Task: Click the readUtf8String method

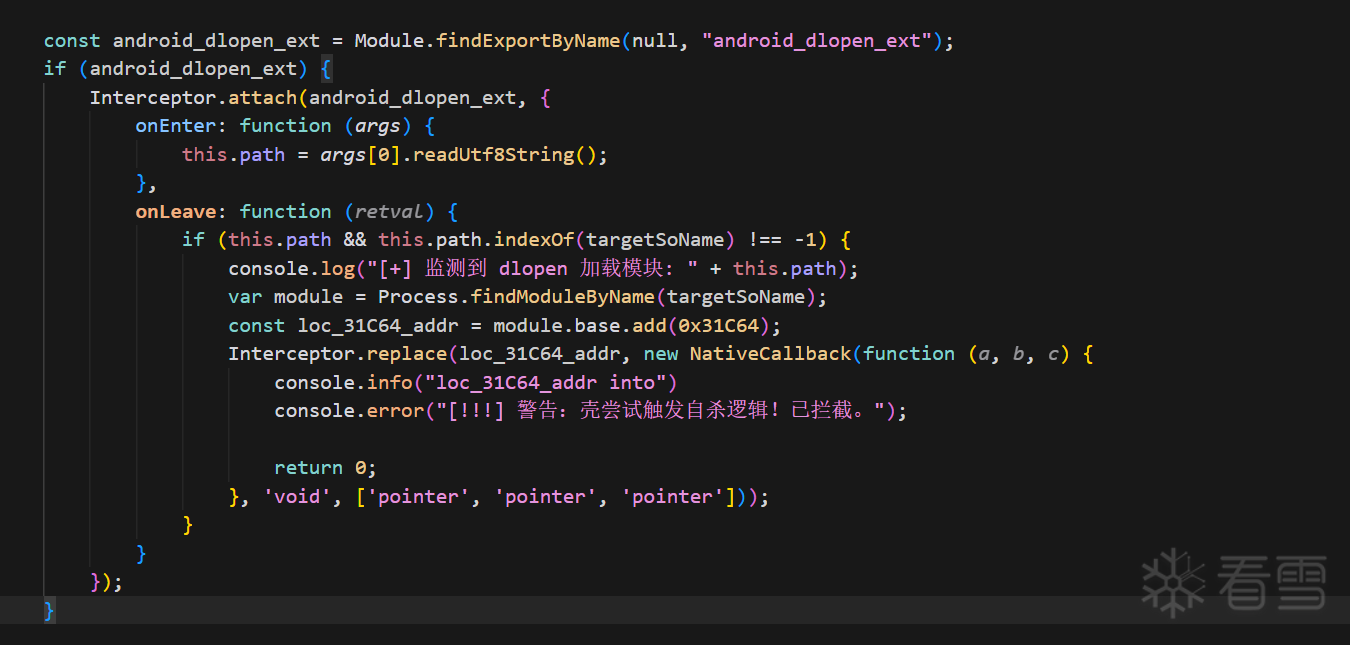Action: 494,155
